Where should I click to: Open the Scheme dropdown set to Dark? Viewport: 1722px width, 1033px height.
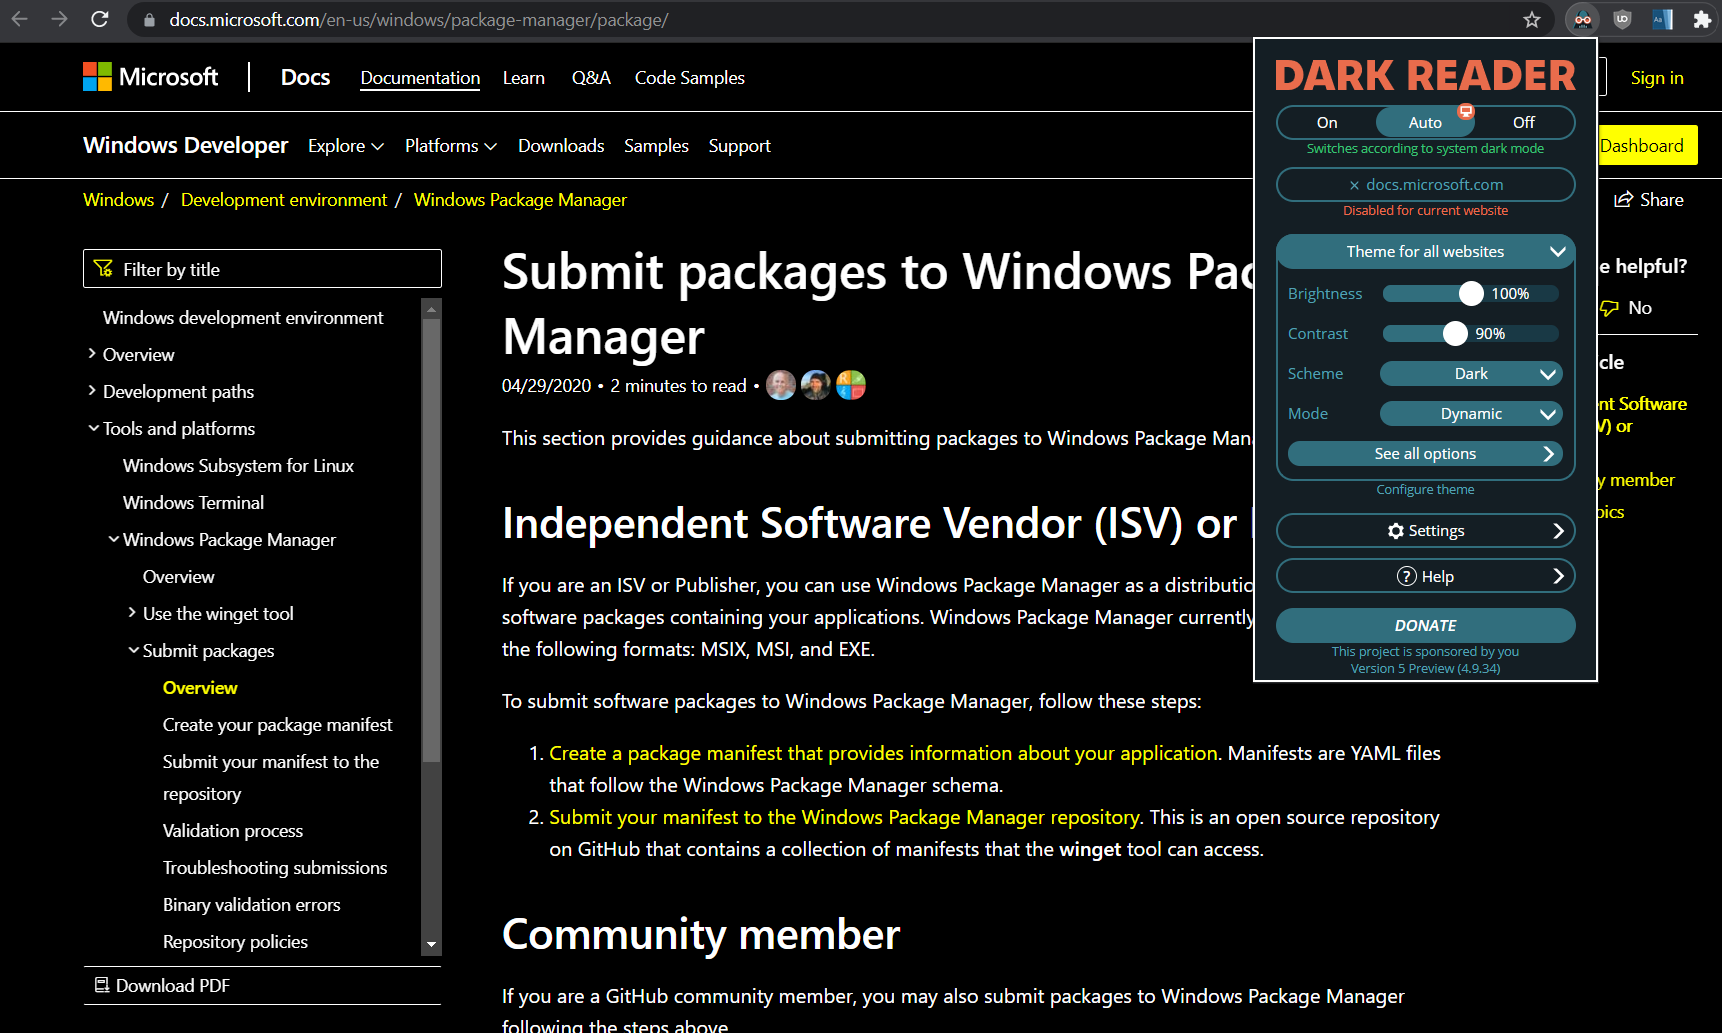[x=1470, y=373]
